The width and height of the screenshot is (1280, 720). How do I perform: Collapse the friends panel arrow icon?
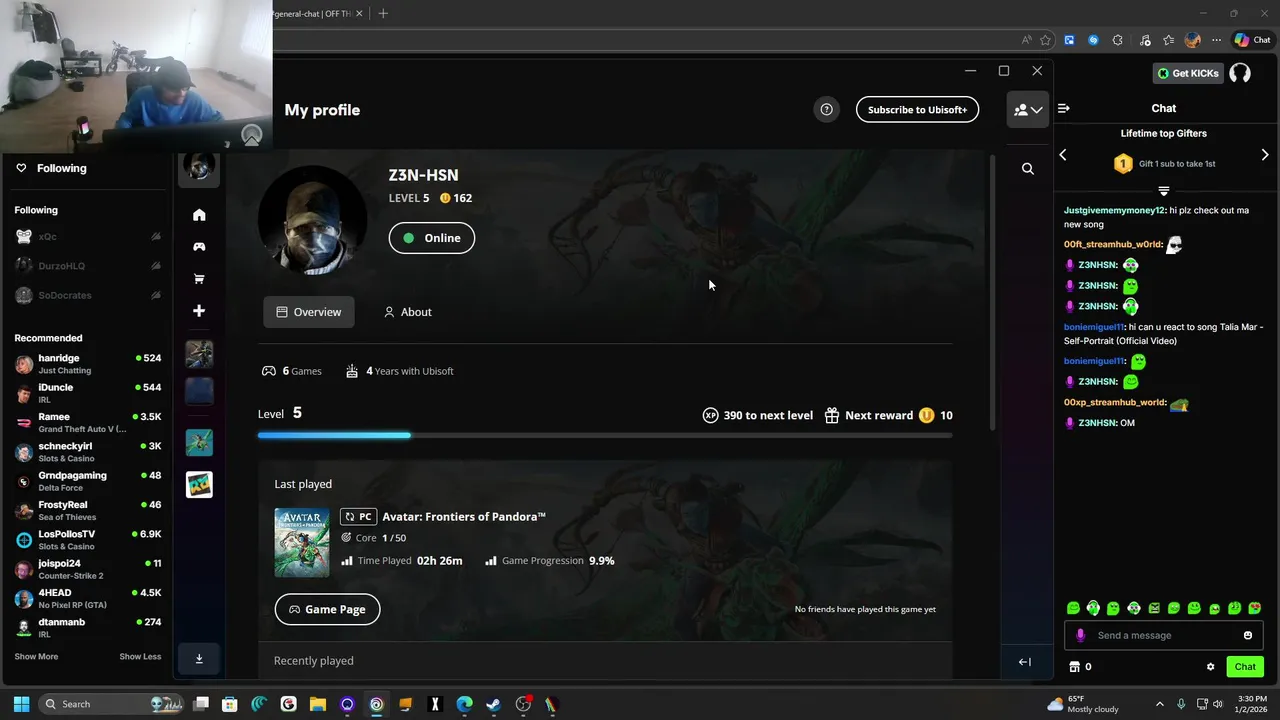tap(1025, 662)
